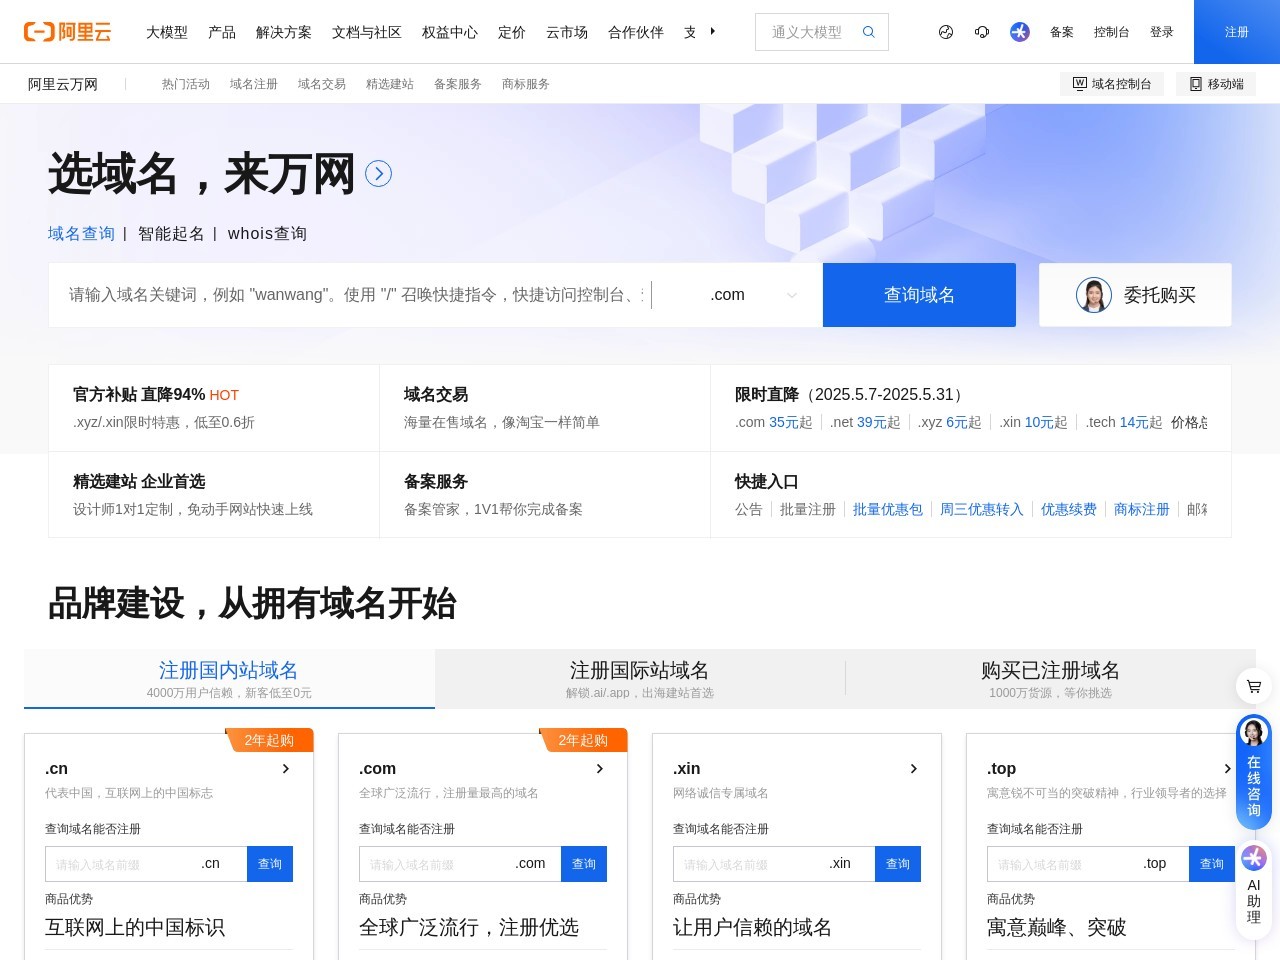Focus the .cn domain prefix input
This screenshot has width=1280, height=960.
pos(120,864)
